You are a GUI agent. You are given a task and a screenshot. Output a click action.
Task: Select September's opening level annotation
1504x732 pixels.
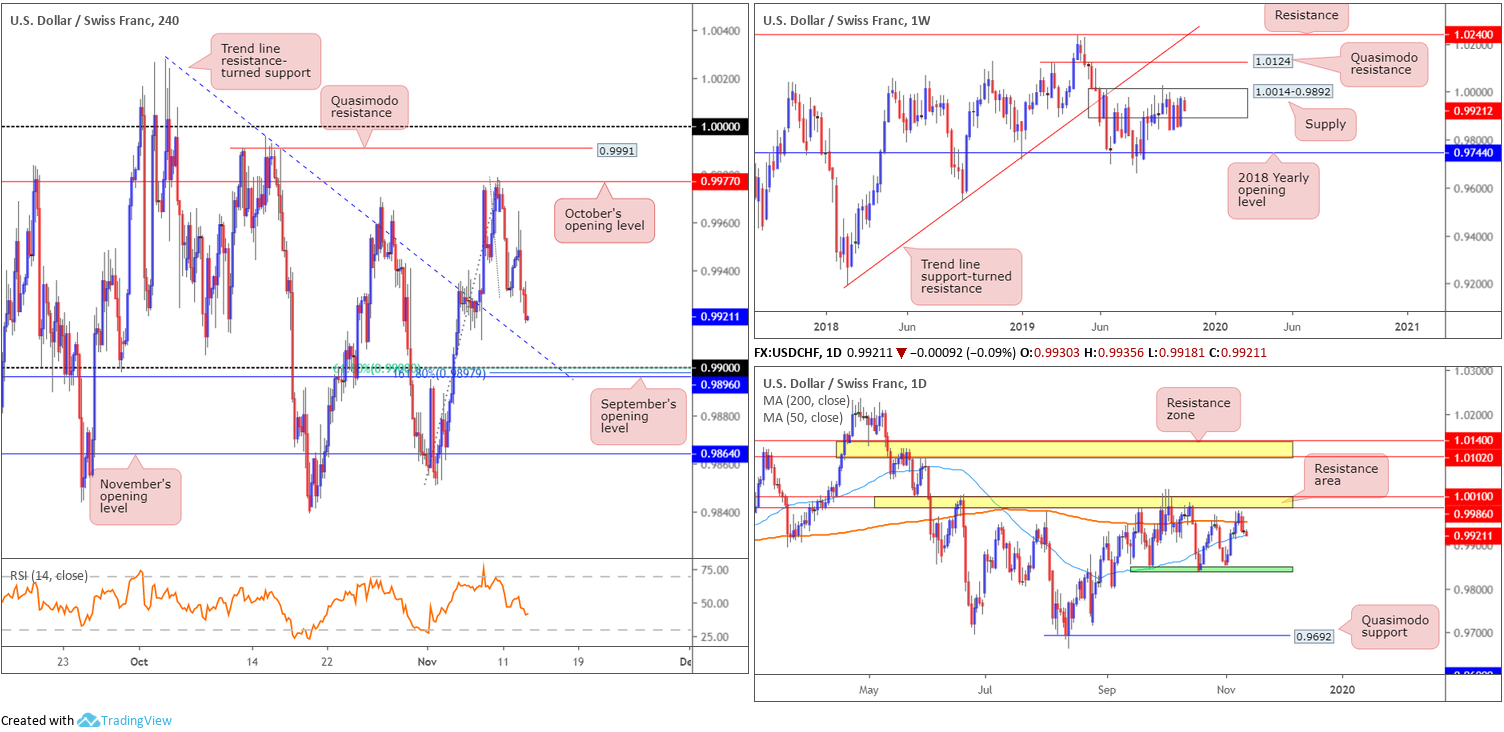(640, 415)
